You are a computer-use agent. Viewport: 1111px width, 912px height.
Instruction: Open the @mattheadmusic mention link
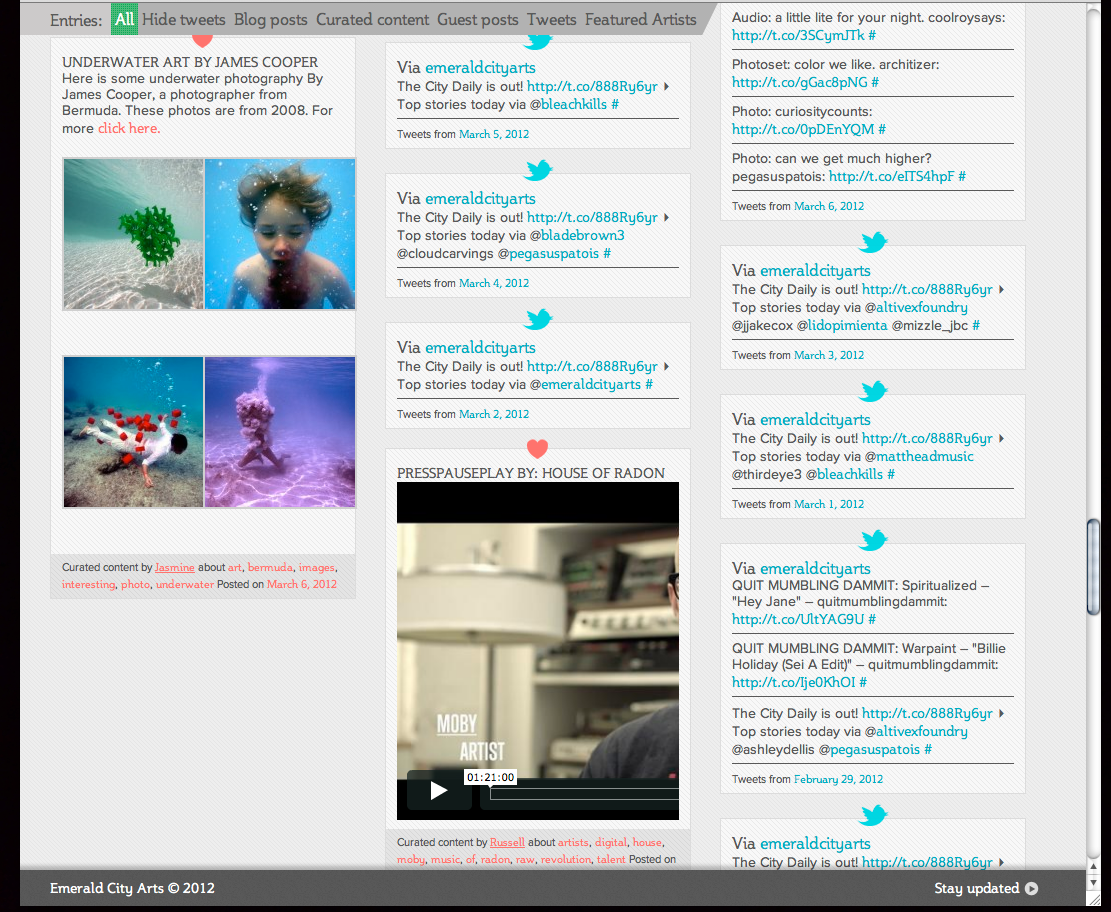tap(925, 456)
